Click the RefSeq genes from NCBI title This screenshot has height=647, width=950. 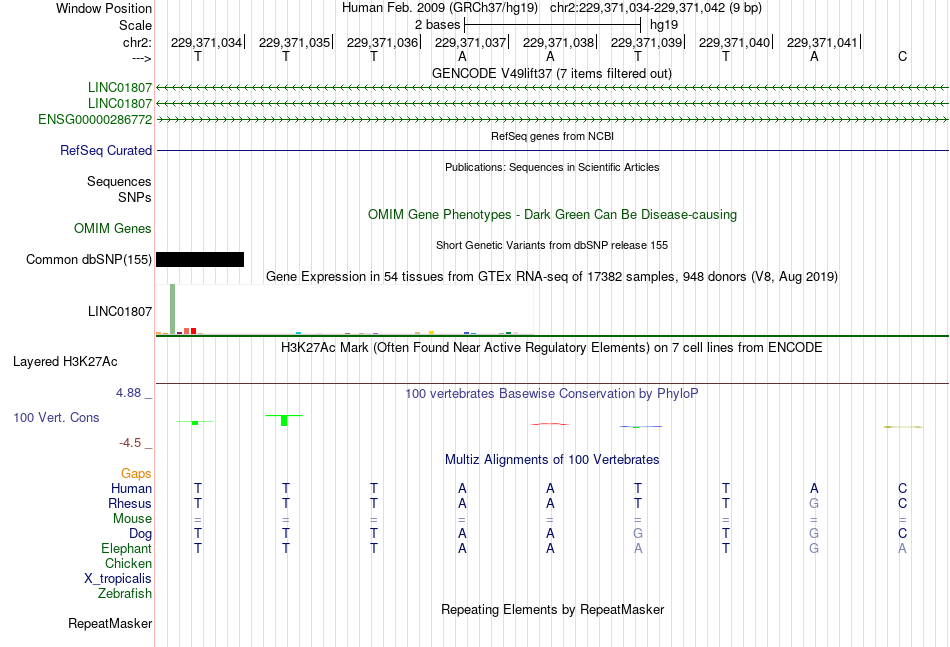[552, 136]
